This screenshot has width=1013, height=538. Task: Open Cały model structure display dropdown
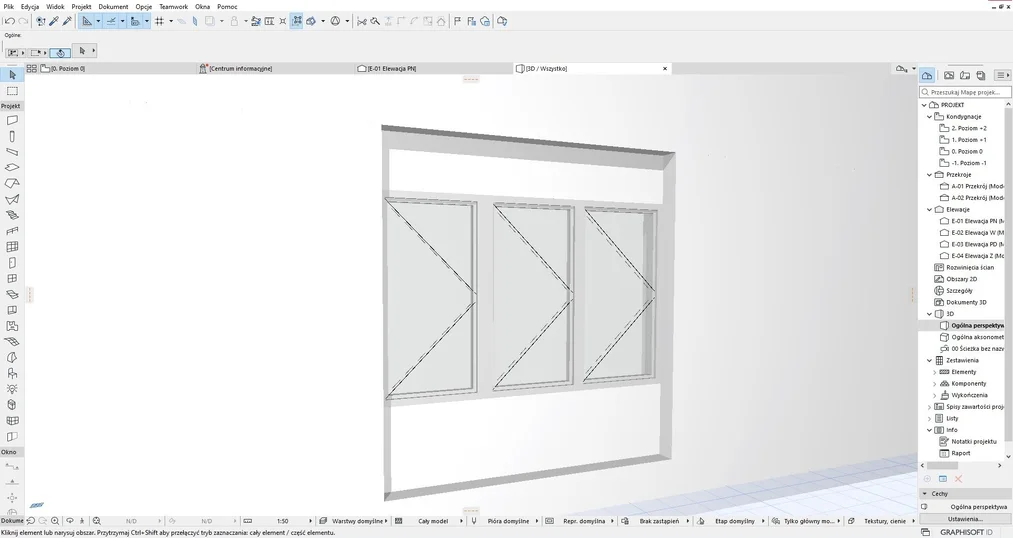point(430,521)
